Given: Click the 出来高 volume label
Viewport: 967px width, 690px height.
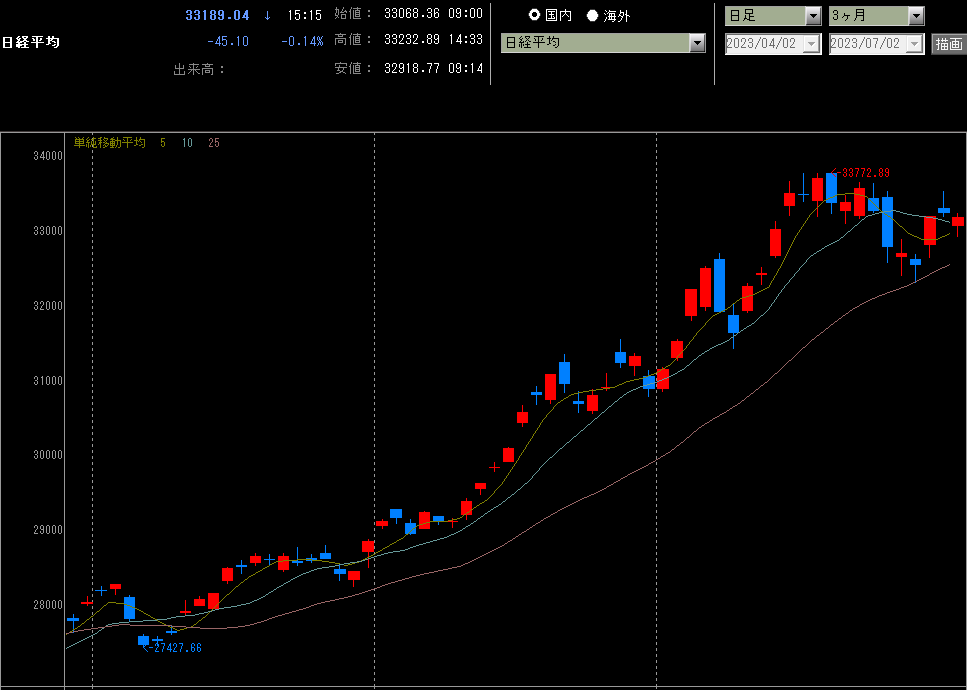Looking at the screenshot, I should 200,69.
